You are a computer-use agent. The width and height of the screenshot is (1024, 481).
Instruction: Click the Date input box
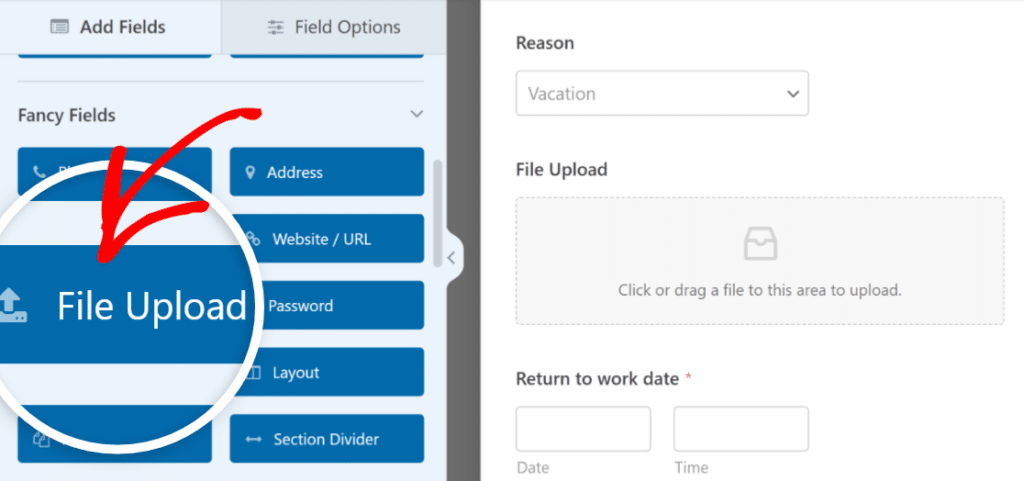tap(583, 429)
